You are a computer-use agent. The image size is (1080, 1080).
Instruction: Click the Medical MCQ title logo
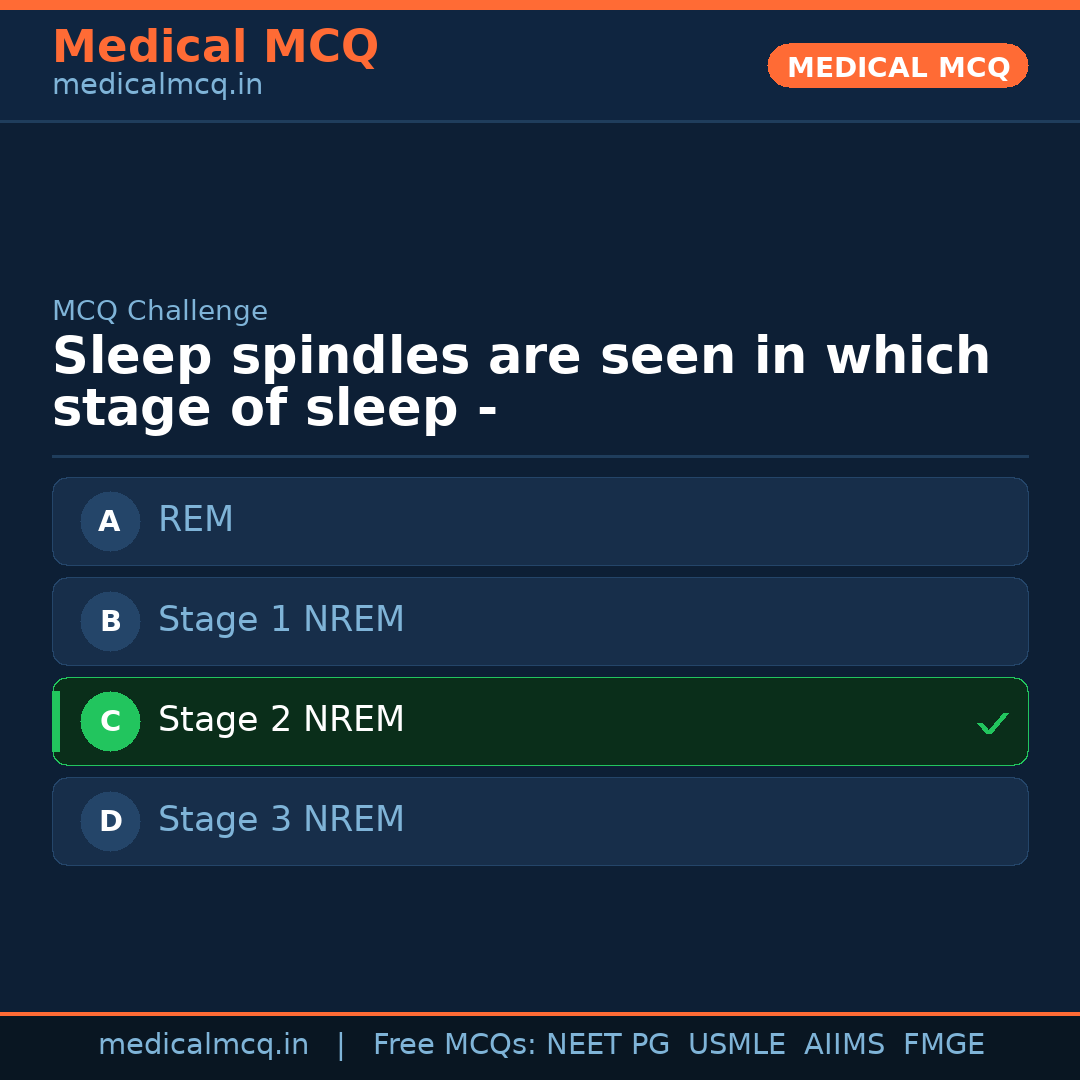[x=215, y=47]
